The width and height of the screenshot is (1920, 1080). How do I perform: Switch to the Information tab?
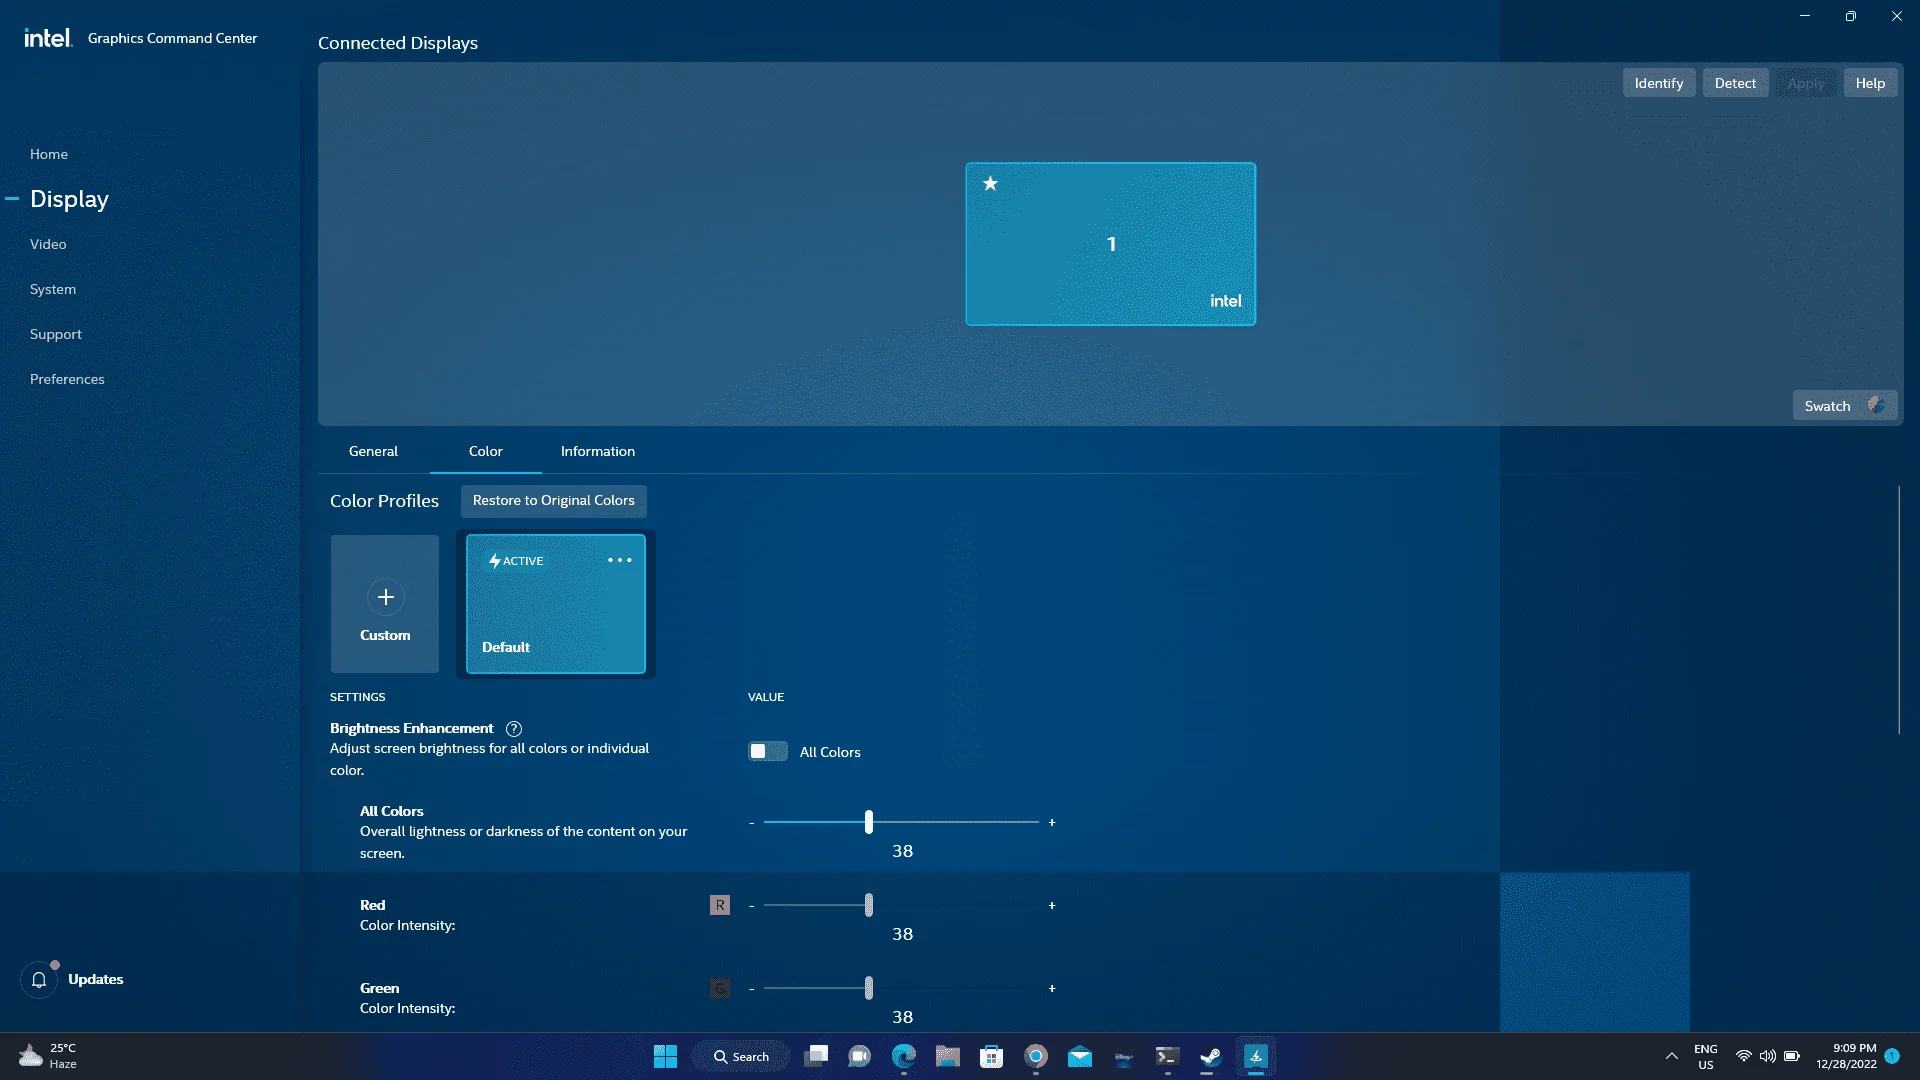pyautogui.click(x=598, y=451)
